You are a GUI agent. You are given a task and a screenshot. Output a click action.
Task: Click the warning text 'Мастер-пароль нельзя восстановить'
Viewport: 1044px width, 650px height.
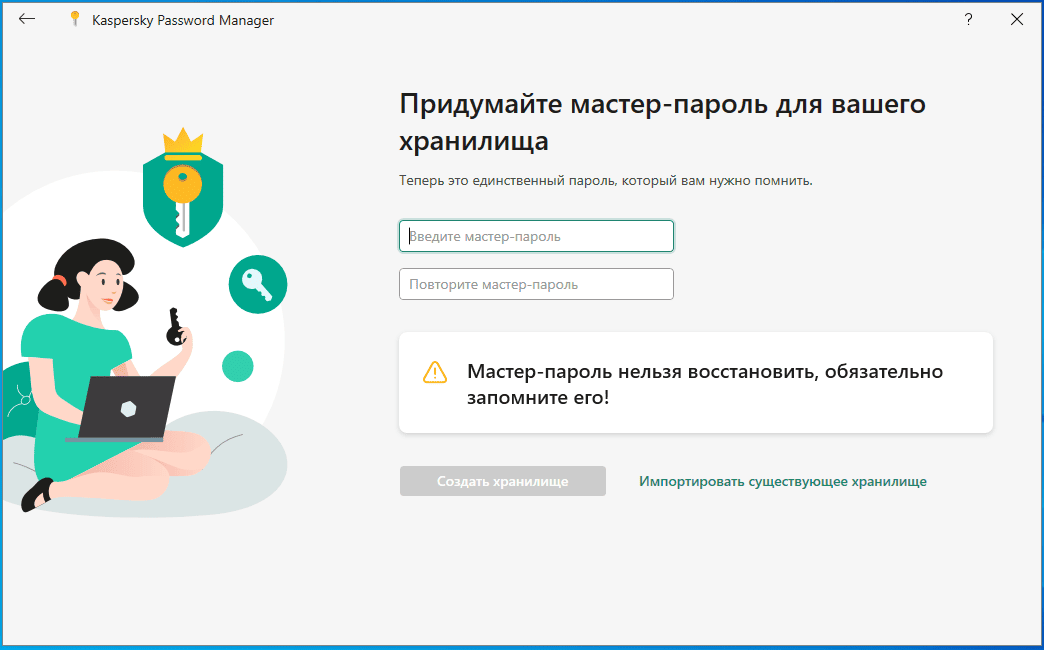click(x=643, y=371)
